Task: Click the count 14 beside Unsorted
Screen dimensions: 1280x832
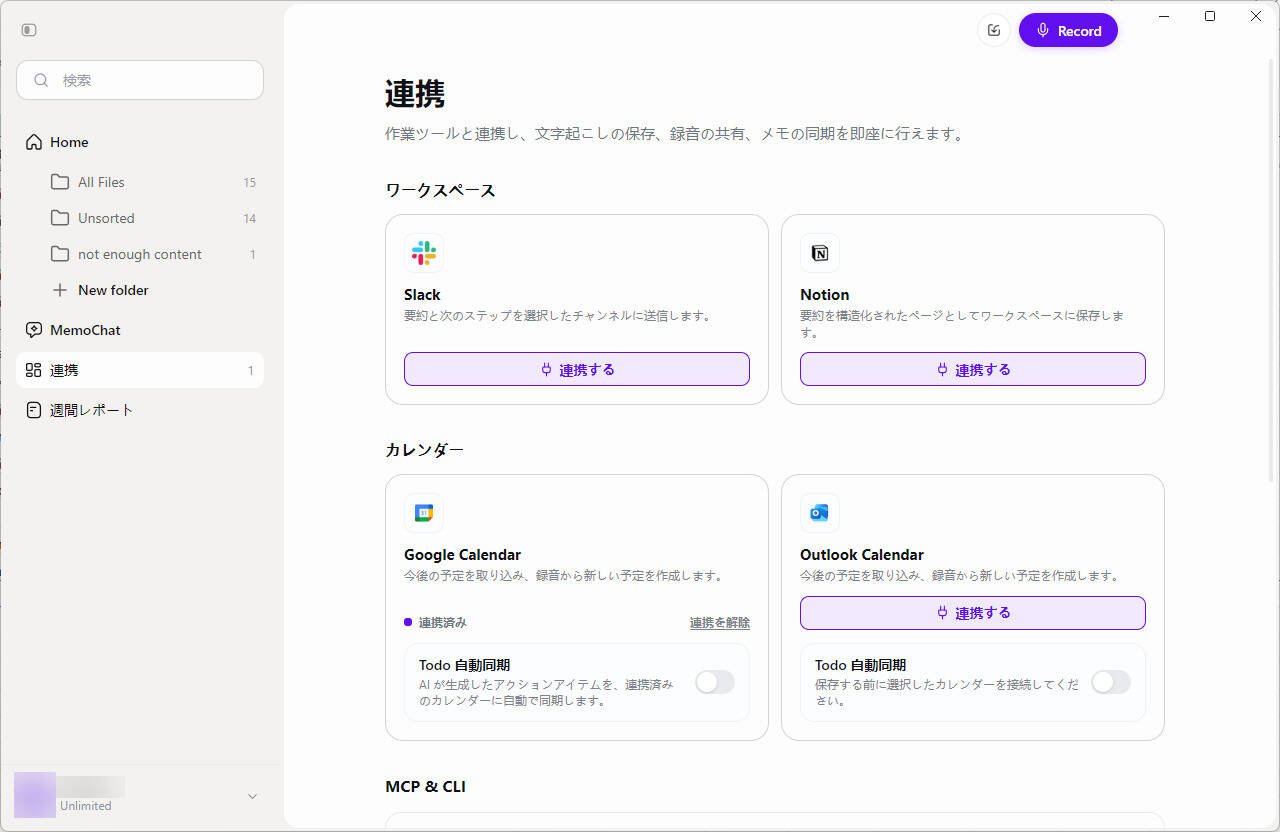Action: [250, 218]
